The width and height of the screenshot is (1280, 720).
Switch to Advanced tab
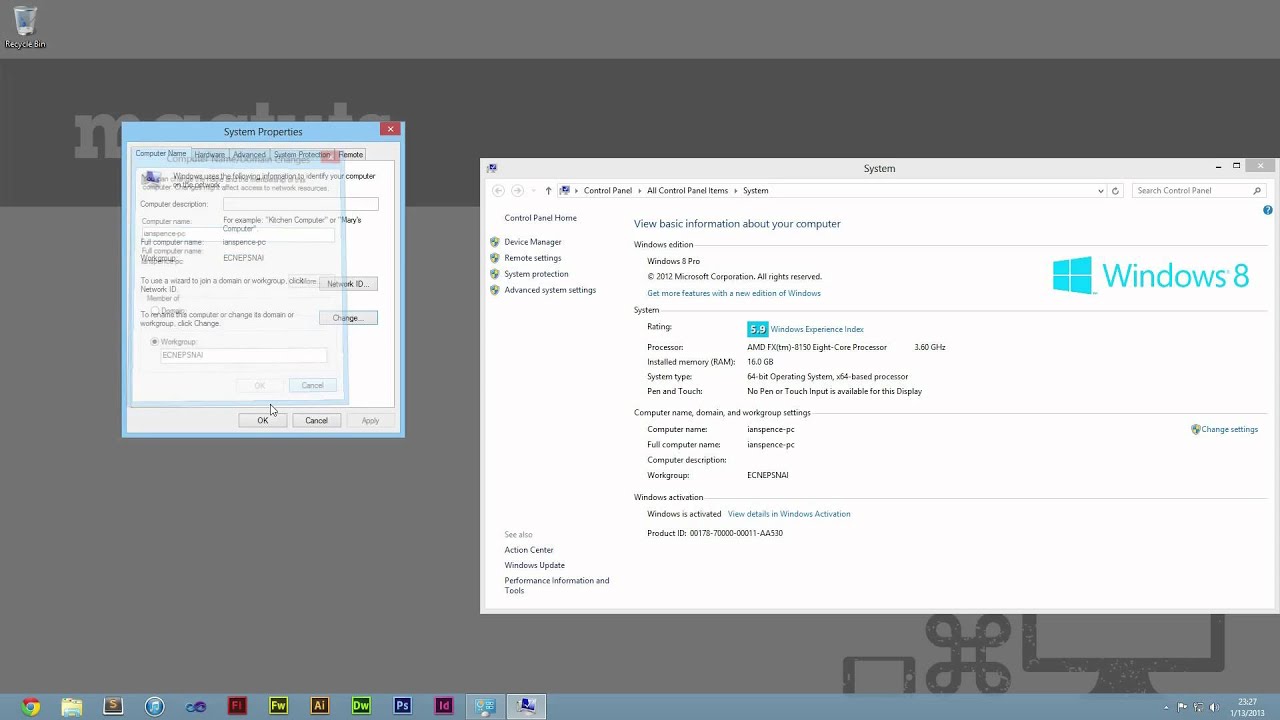tap(249, 155)
